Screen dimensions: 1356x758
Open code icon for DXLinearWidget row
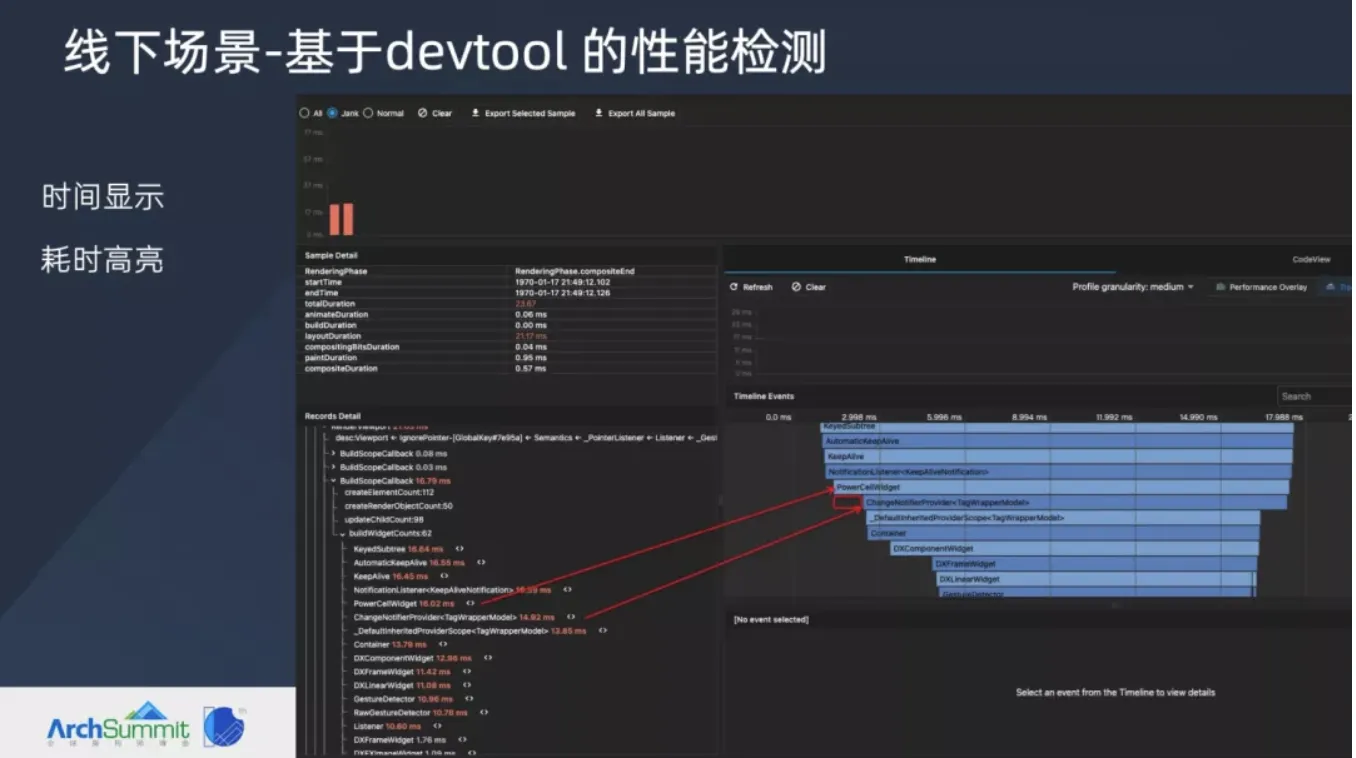[467, 685]
